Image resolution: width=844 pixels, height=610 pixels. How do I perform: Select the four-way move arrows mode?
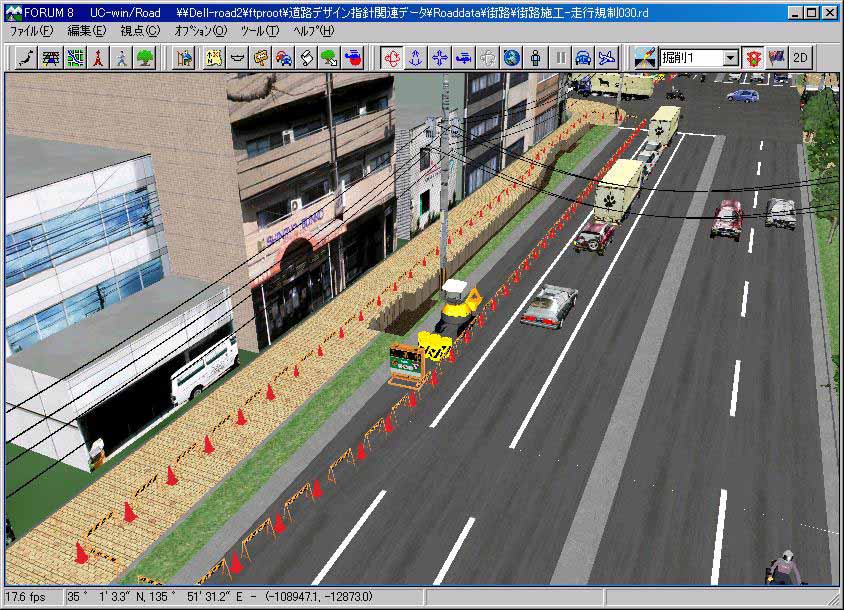[x=439, y=58]
